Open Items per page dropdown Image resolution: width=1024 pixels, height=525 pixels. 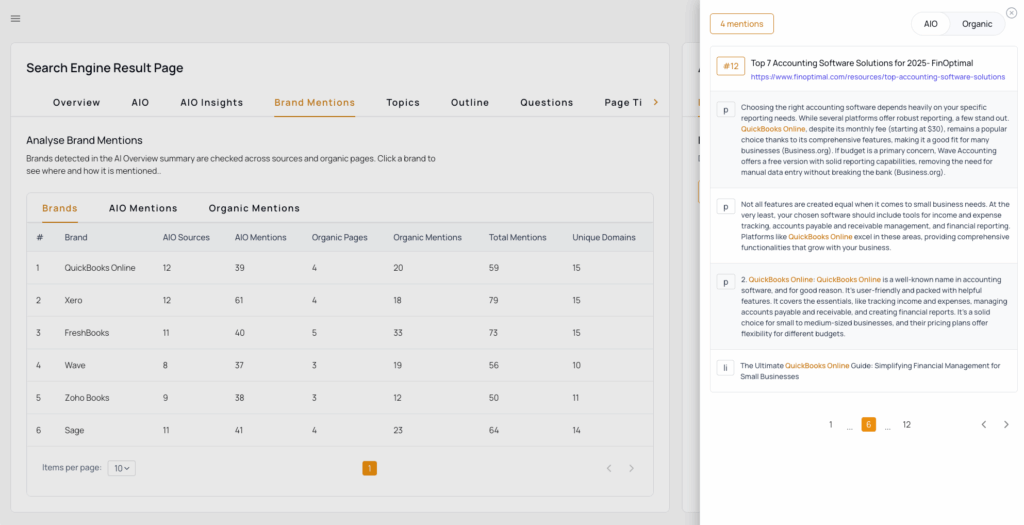click(x=121, y=468)
